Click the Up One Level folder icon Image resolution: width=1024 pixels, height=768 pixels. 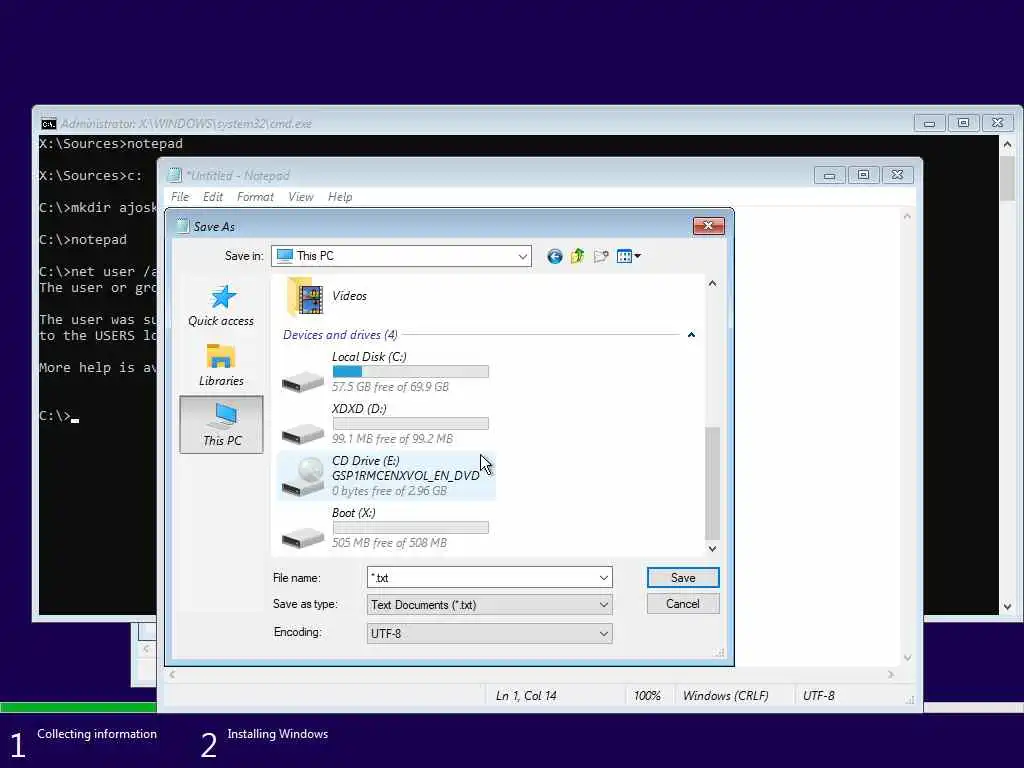coord(577,257)
